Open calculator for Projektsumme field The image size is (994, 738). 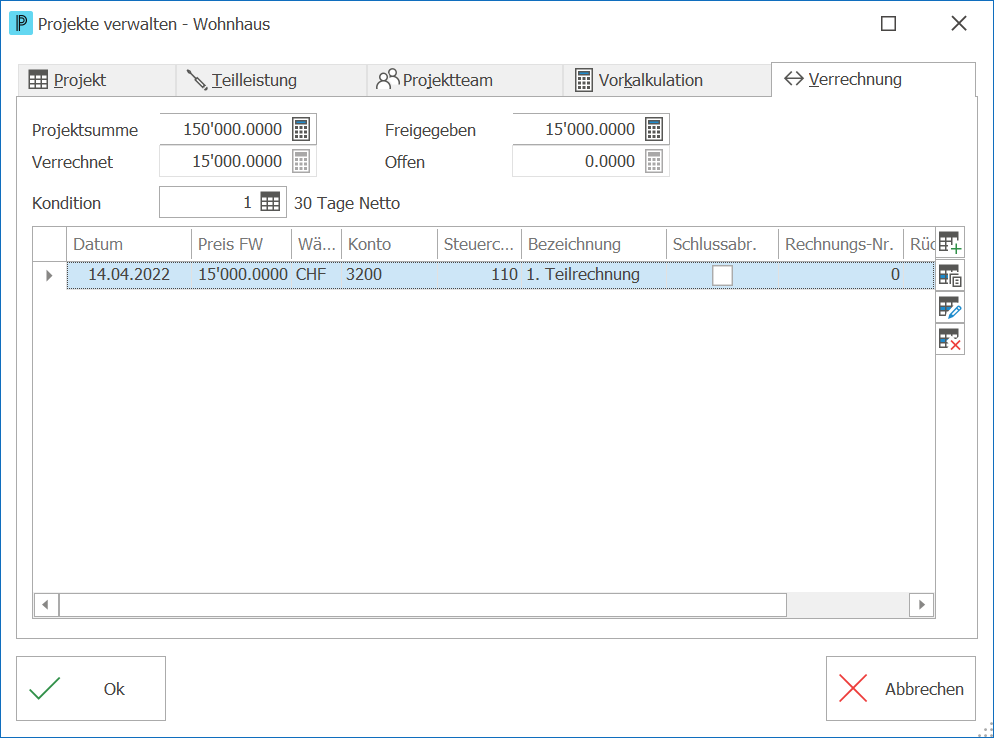click(301, 129)
